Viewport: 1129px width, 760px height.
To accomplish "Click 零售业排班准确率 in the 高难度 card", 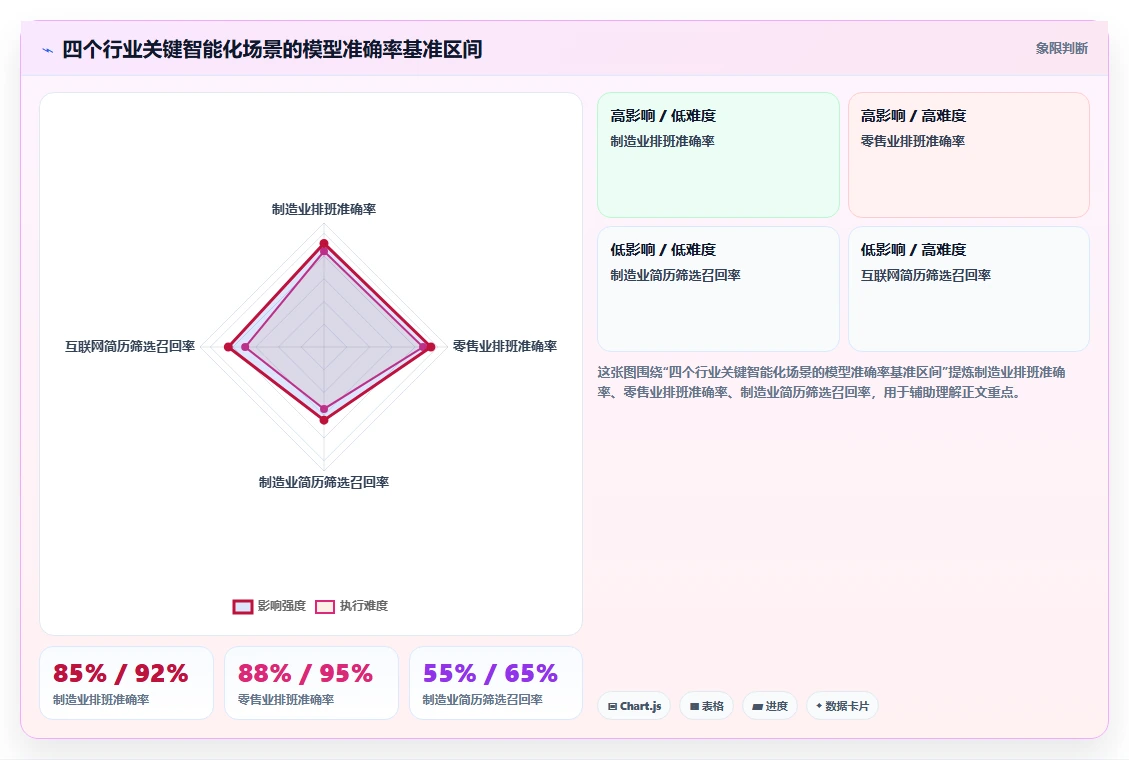I will pyautogui.click(x=913, y=141).
